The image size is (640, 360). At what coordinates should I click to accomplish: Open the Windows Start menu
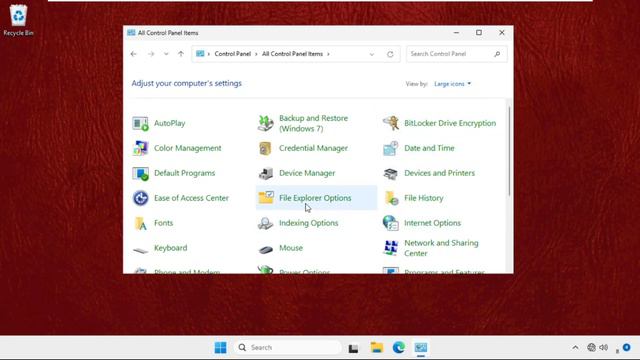coord(220,347)
